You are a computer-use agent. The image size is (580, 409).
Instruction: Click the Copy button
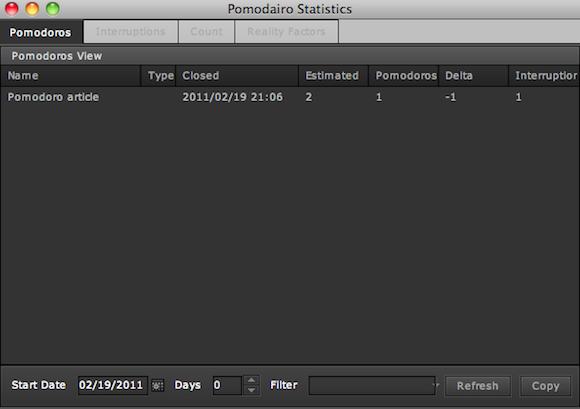coord(546,386)
